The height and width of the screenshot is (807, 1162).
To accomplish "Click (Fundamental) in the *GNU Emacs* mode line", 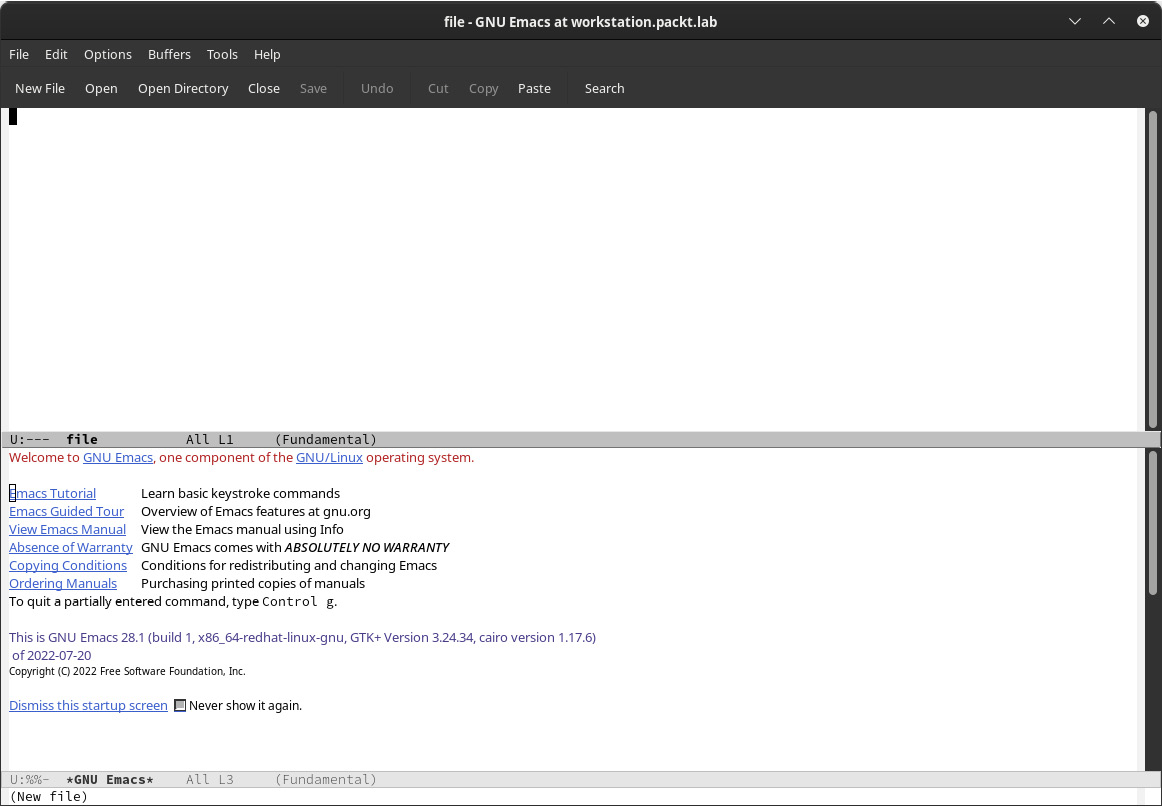I will (x=325, y=780).
